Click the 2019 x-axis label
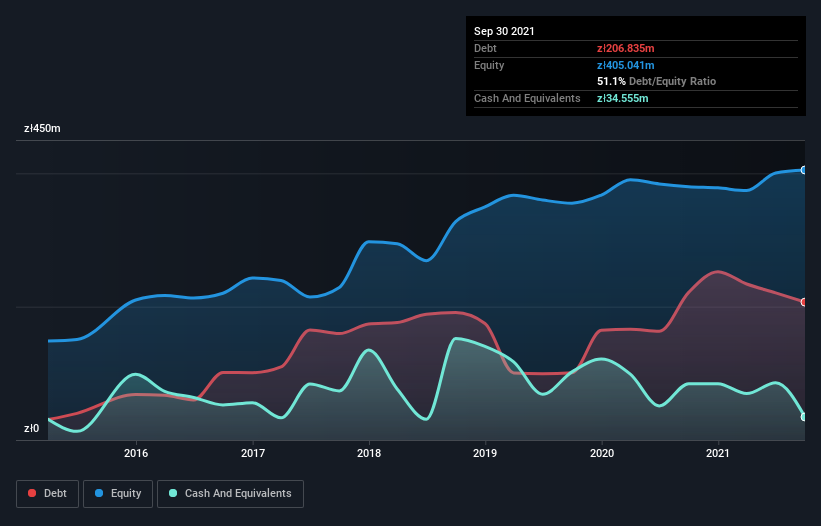This screenshot has width=821, height=526. point(485,453)
